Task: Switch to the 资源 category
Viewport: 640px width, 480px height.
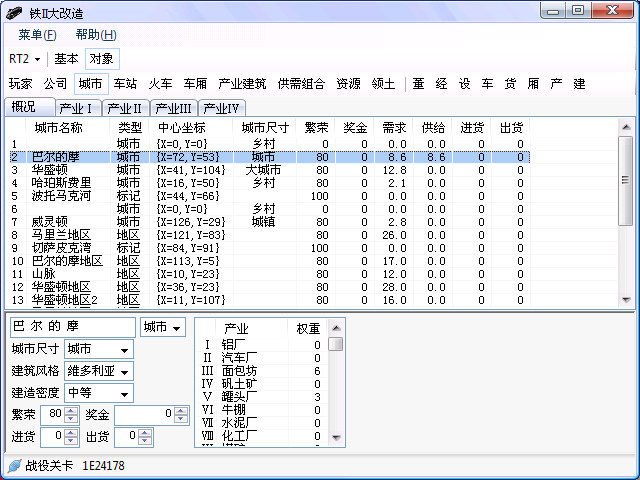Action: (x=348, y=84)
